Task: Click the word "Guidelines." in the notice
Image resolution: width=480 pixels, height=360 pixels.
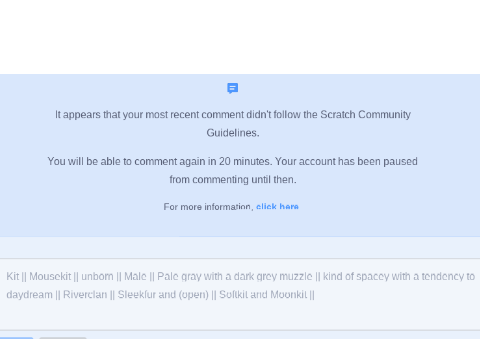Action: [x=233, y=133]
